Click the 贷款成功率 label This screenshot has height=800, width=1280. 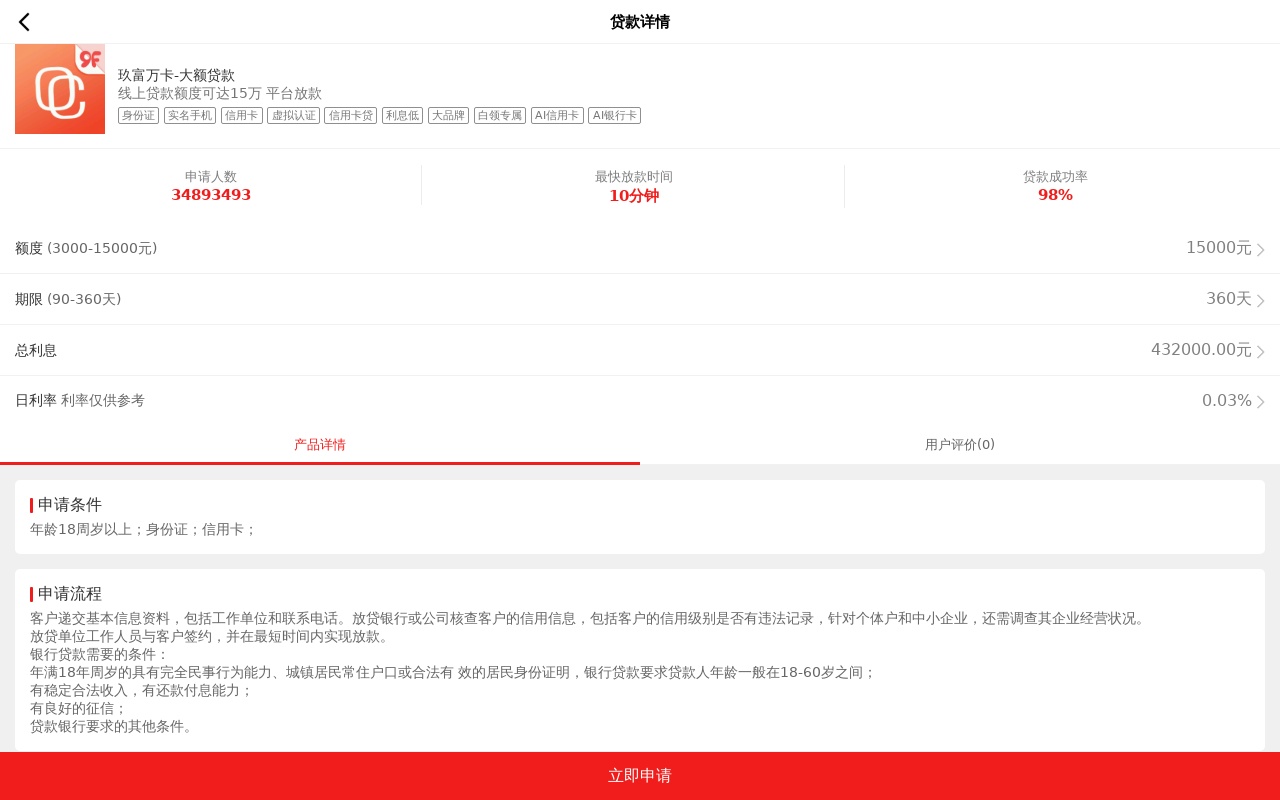1055,177
